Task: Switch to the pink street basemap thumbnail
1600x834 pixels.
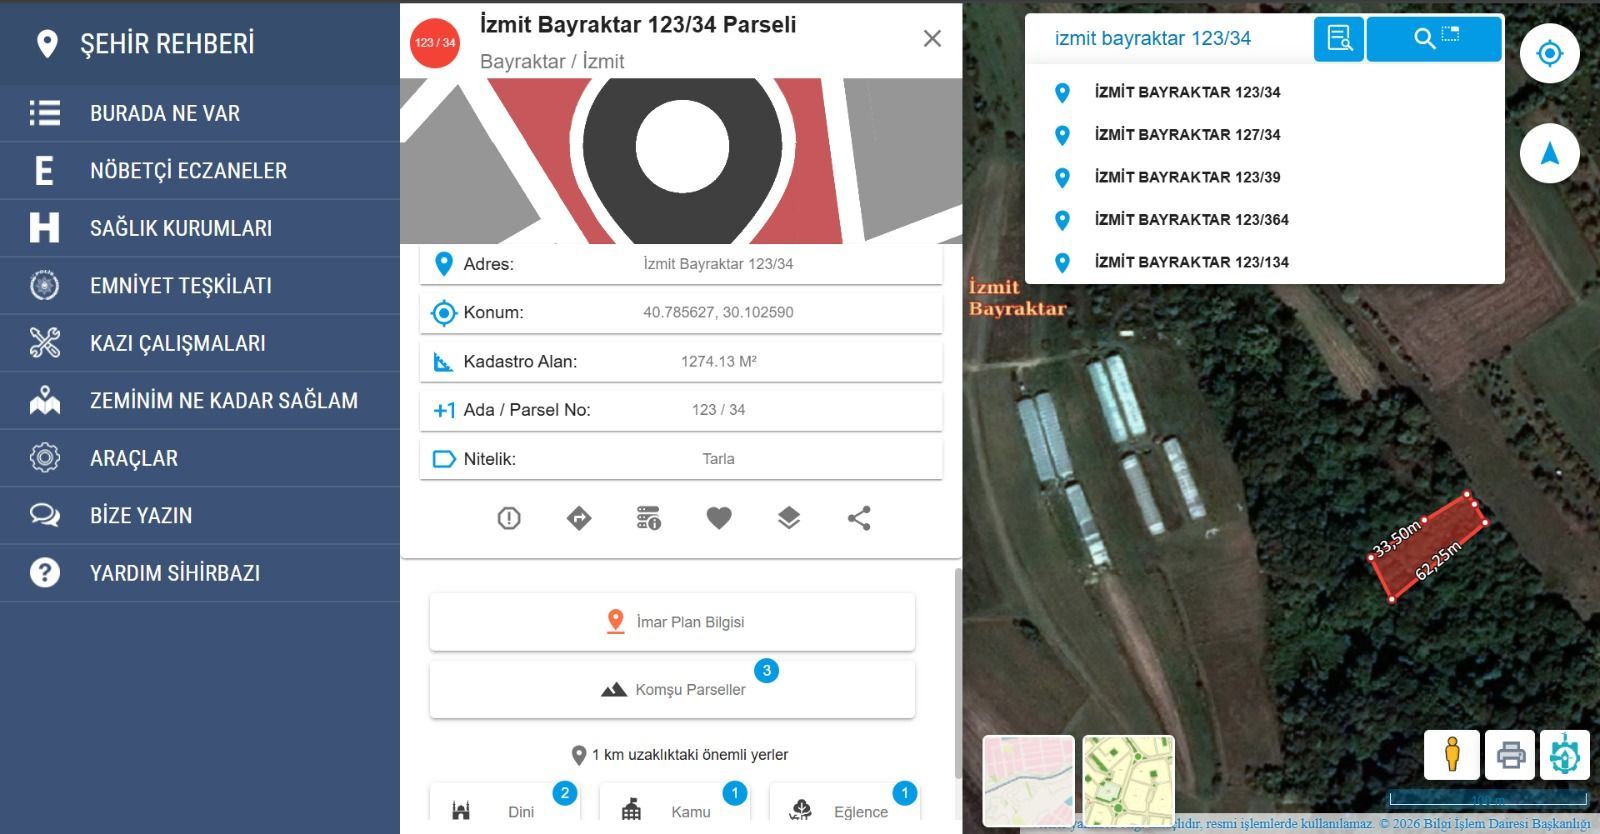Action: click(1028, 780)
